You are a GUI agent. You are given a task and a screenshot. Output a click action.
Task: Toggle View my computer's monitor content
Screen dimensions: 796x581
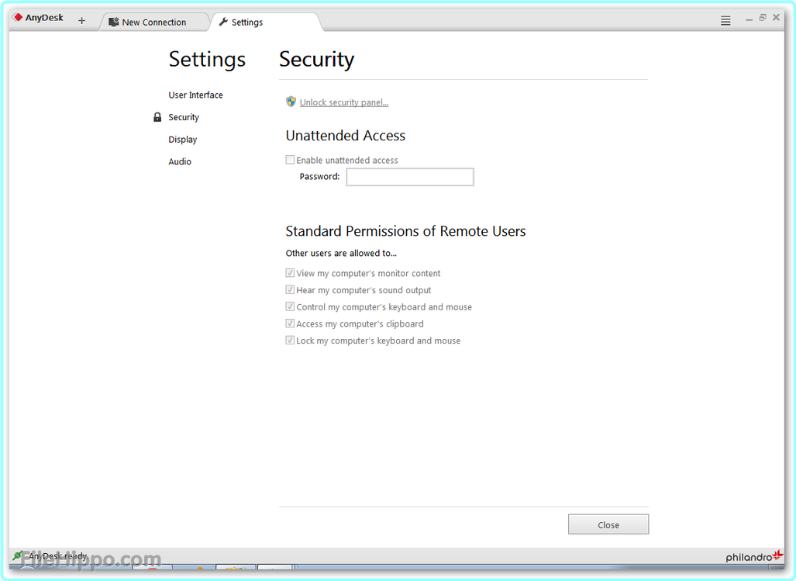point(290,273)
